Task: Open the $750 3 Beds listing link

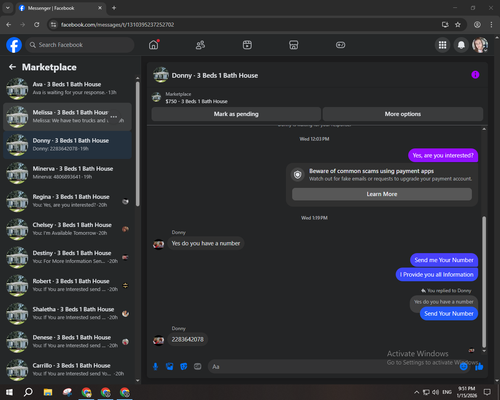Action: [x=196, y=101]
